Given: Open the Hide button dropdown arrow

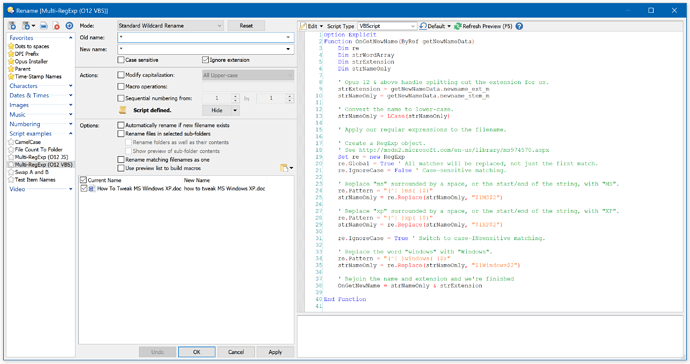Looking at the screenshot, I should pyautogui.click(x=235, y=110).
